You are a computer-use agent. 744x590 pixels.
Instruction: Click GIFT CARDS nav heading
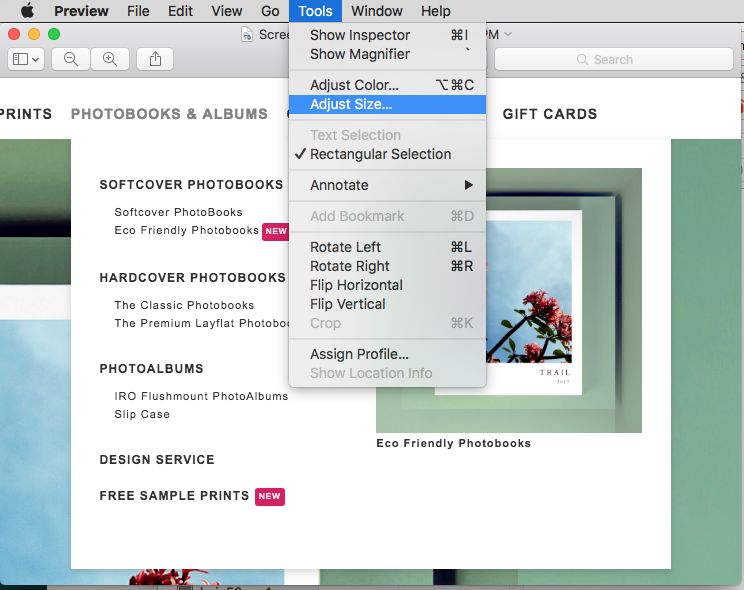550,114
